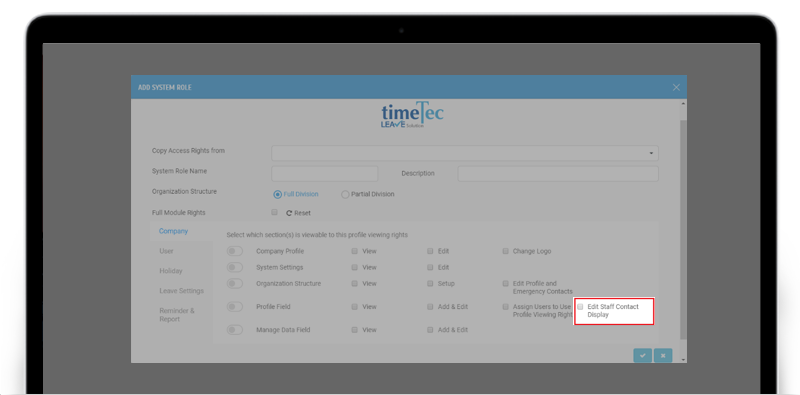Check View for Profile Field
This screenshot has width=800, height=395.
click(x=354, y=307)
